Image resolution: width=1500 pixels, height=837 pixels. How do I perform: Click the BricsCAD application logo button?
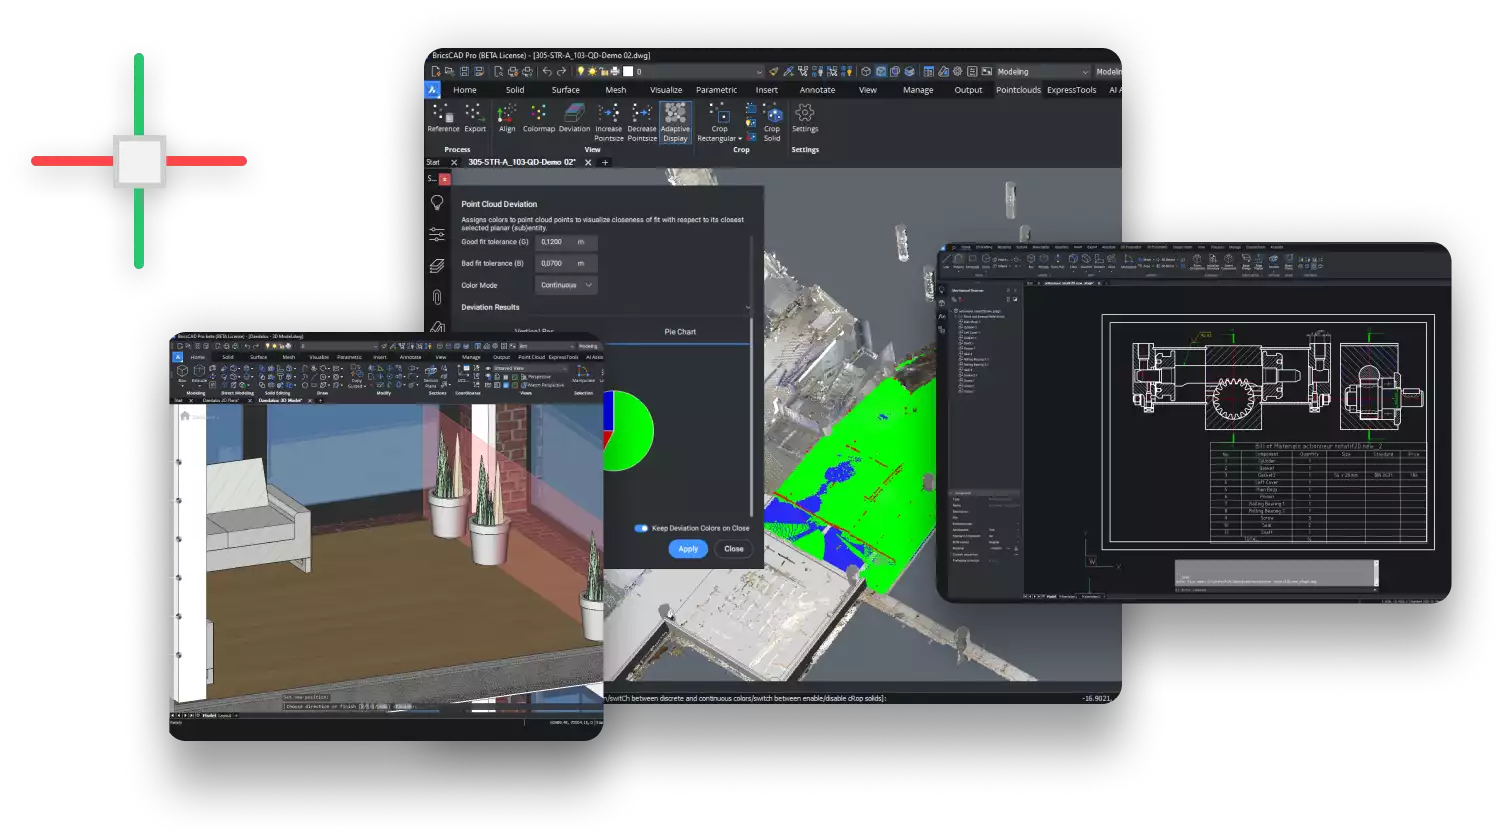tap(433, 90)
